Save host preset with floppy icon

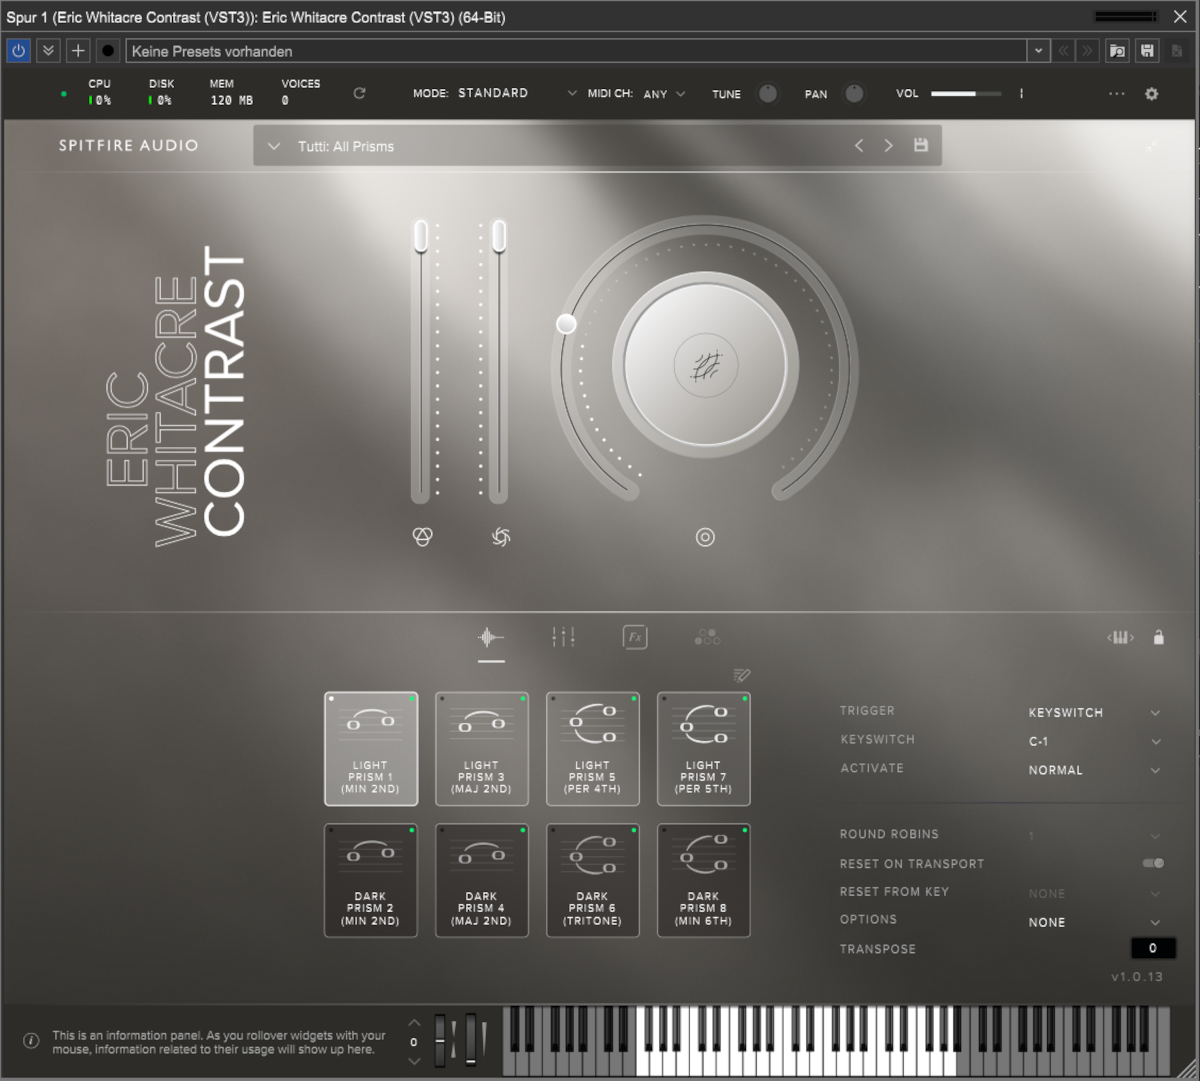pyautogui.click(x=1147, y=51)
